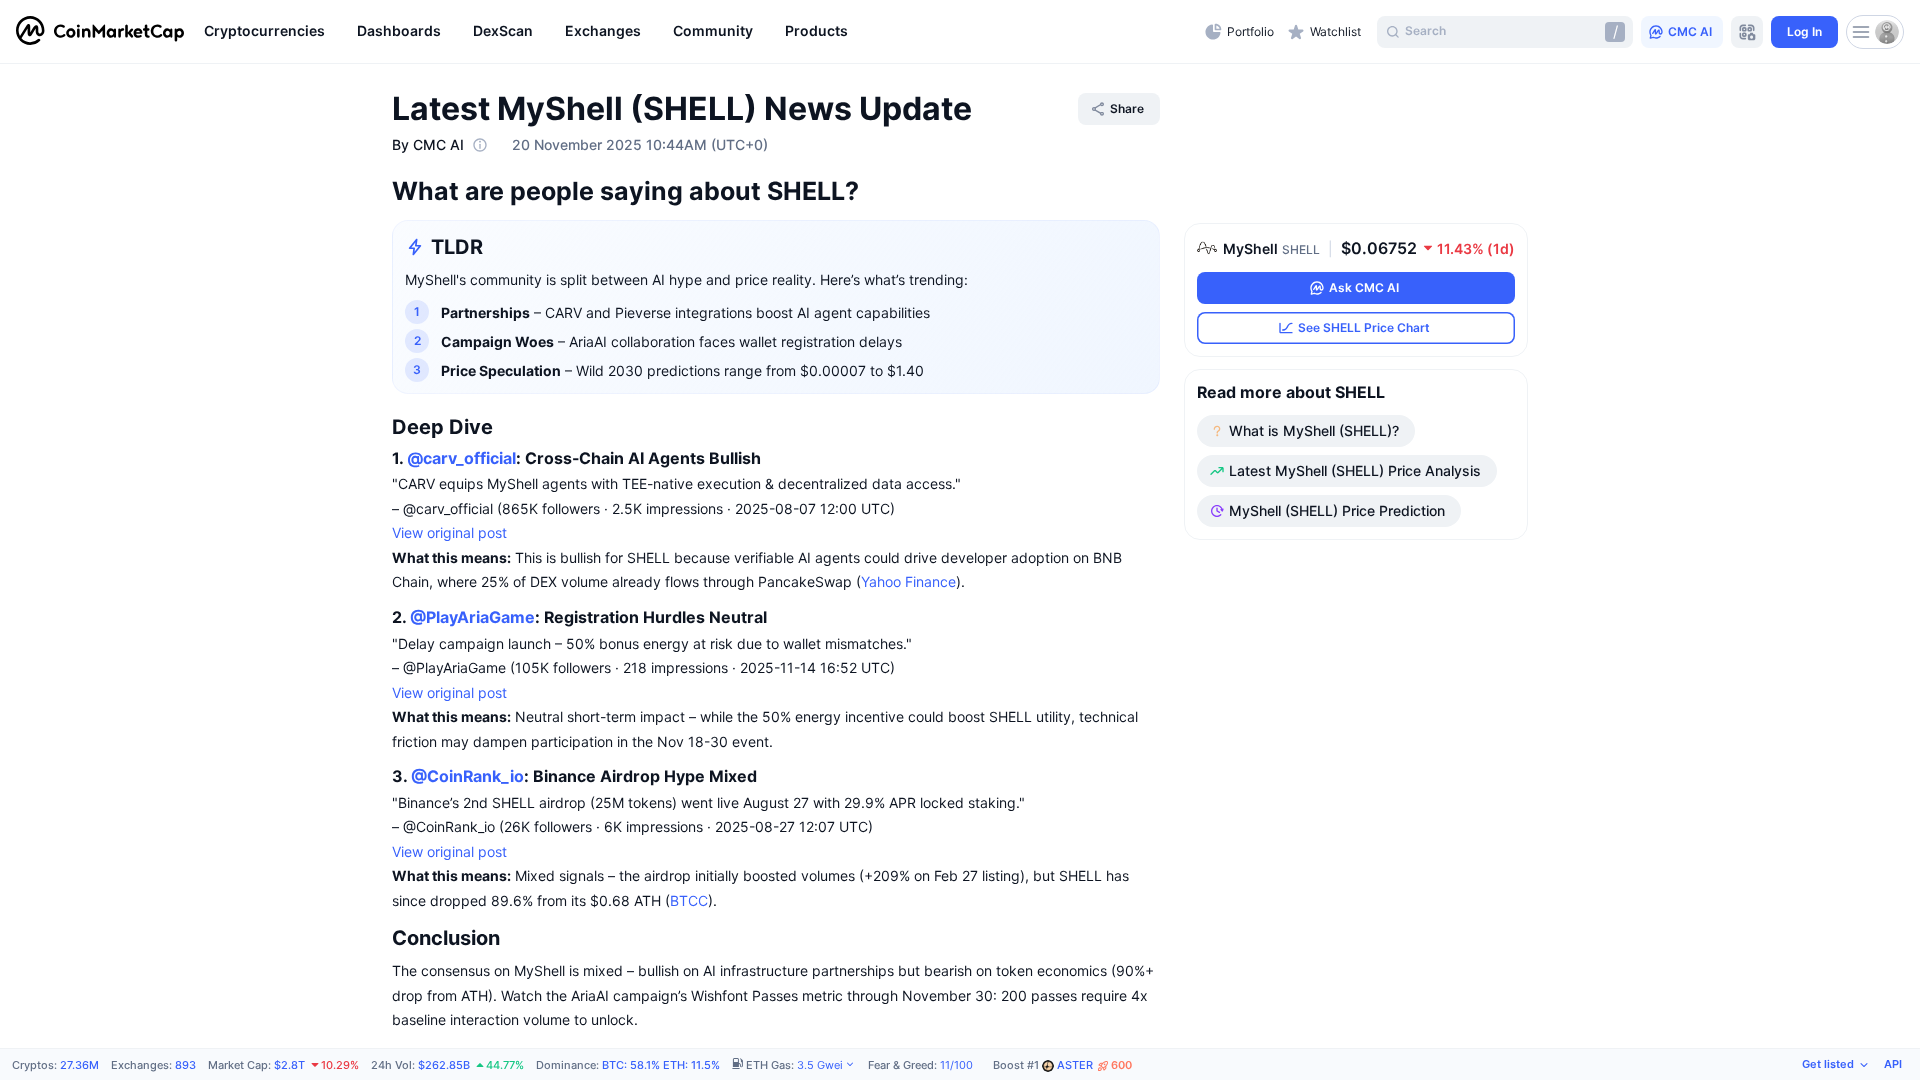Screen dimensions: 1920x1080
Task: Open the @carv_official profile link
Action: point(461,458)
